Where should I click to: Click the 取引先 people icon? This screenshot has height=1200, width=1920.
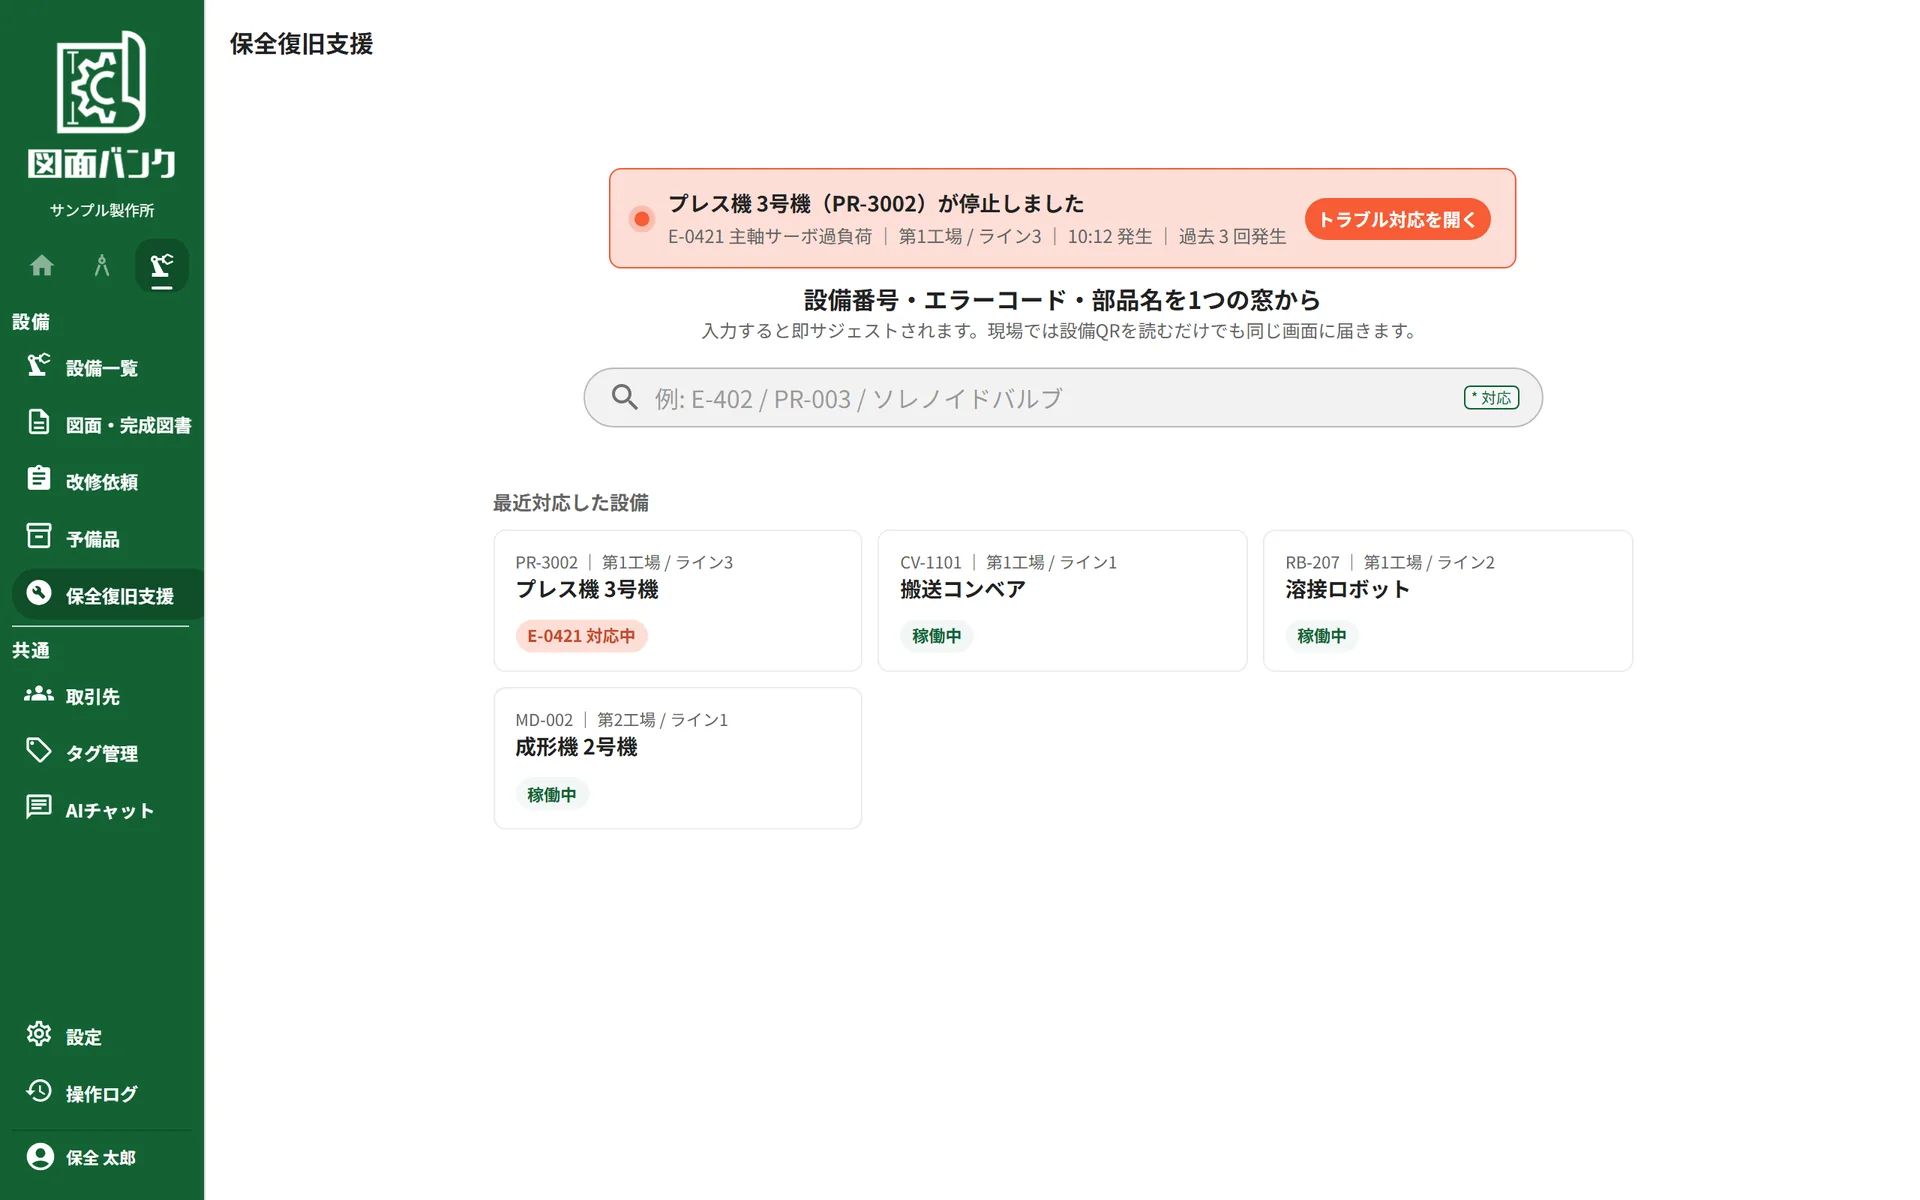(39, 694)
